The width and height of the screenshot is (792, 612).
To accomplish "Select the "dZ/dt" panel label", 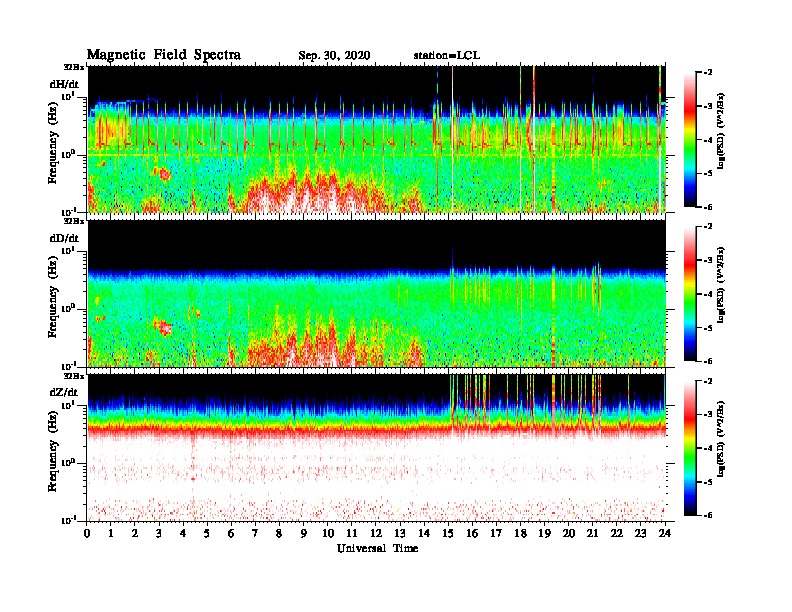I will tap(64, 392).
